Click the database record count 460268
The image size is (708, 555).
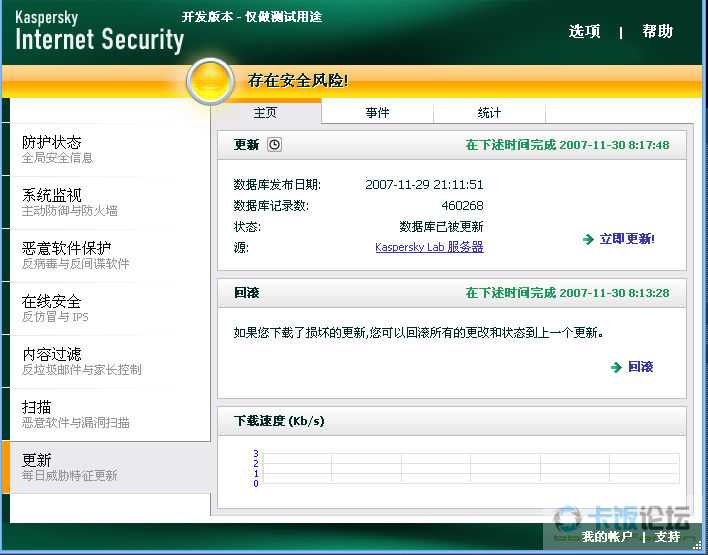click(x=462, y=206)
